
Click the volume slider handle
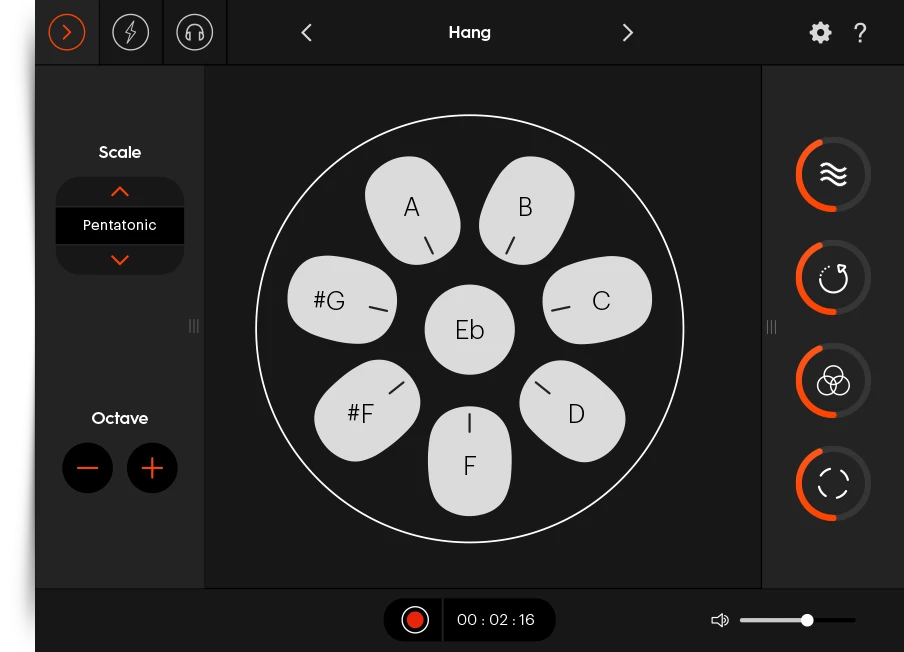(x=807, y=621)
